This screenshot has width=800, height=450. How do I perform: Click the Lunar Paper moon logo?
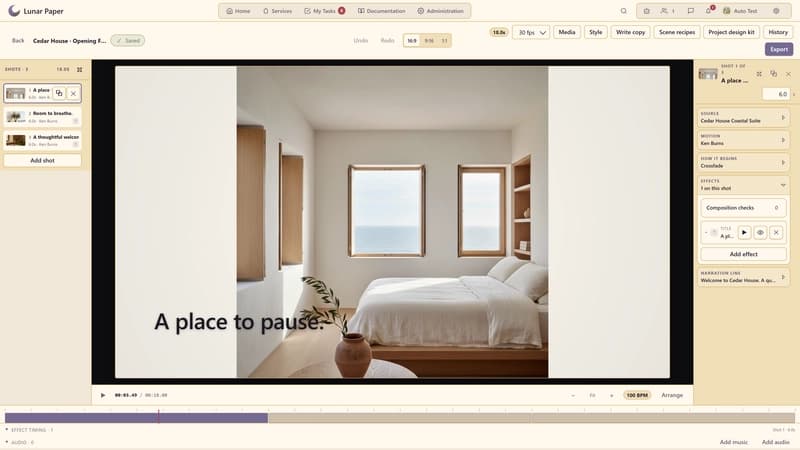(x=14, y=11)
